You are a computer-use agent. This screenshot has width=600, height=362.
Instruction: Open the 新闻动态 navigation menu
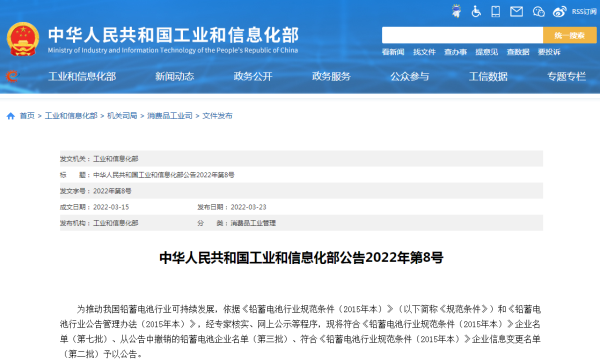[x=174, y=77]
